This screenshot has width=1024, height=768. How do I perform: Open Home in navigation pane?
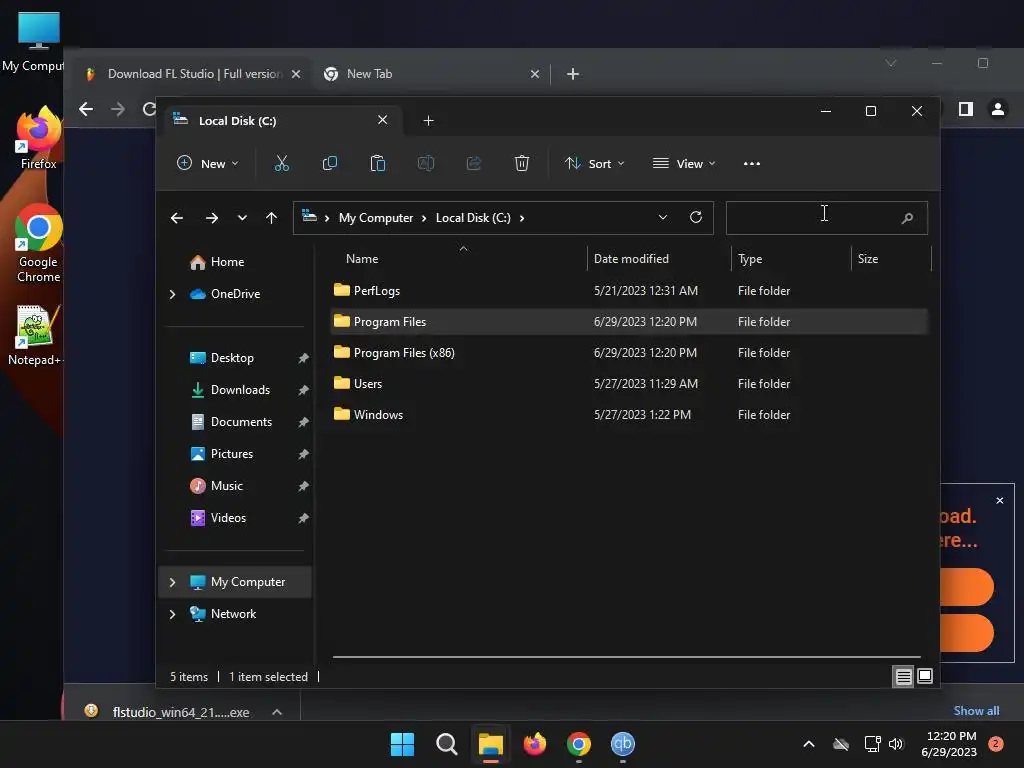227,262
